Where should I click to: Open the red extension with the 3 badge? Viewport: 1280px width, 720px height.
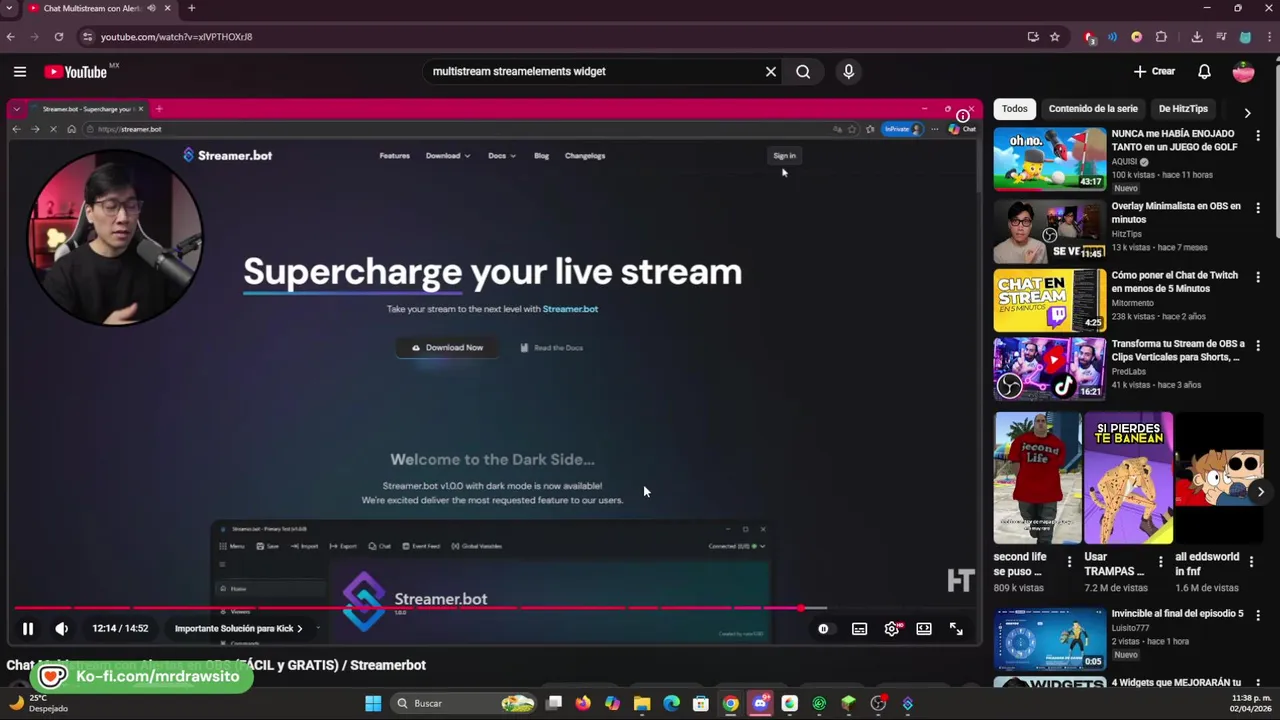click(x=1089, y=37)
